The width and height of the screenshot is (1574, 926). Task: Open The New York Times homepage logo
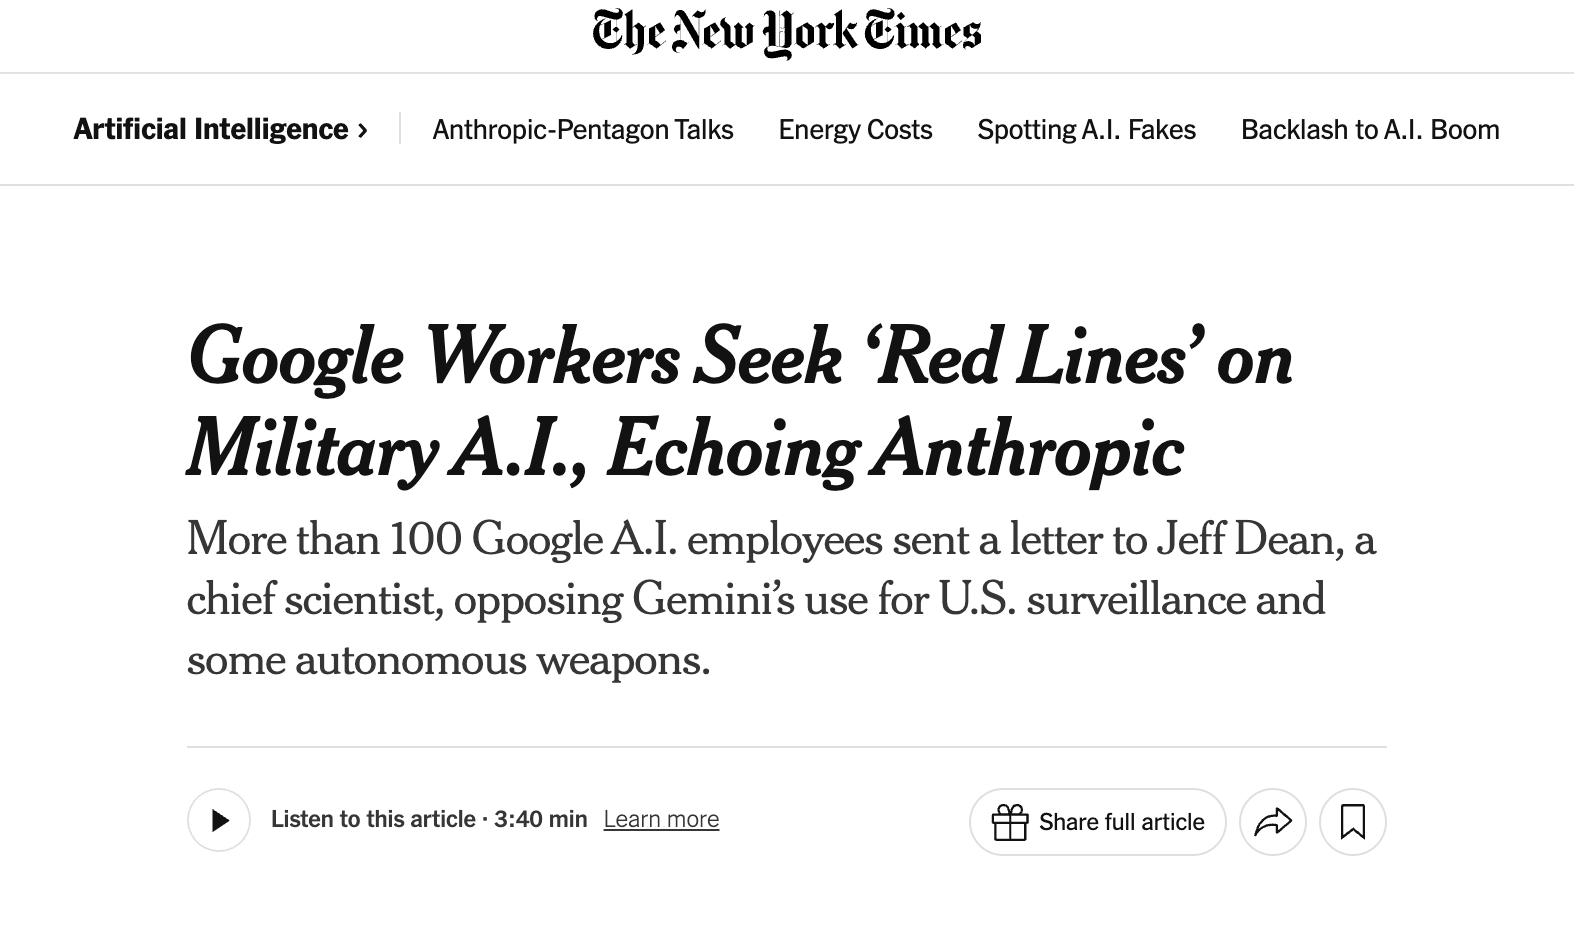(x=787, y=32)
